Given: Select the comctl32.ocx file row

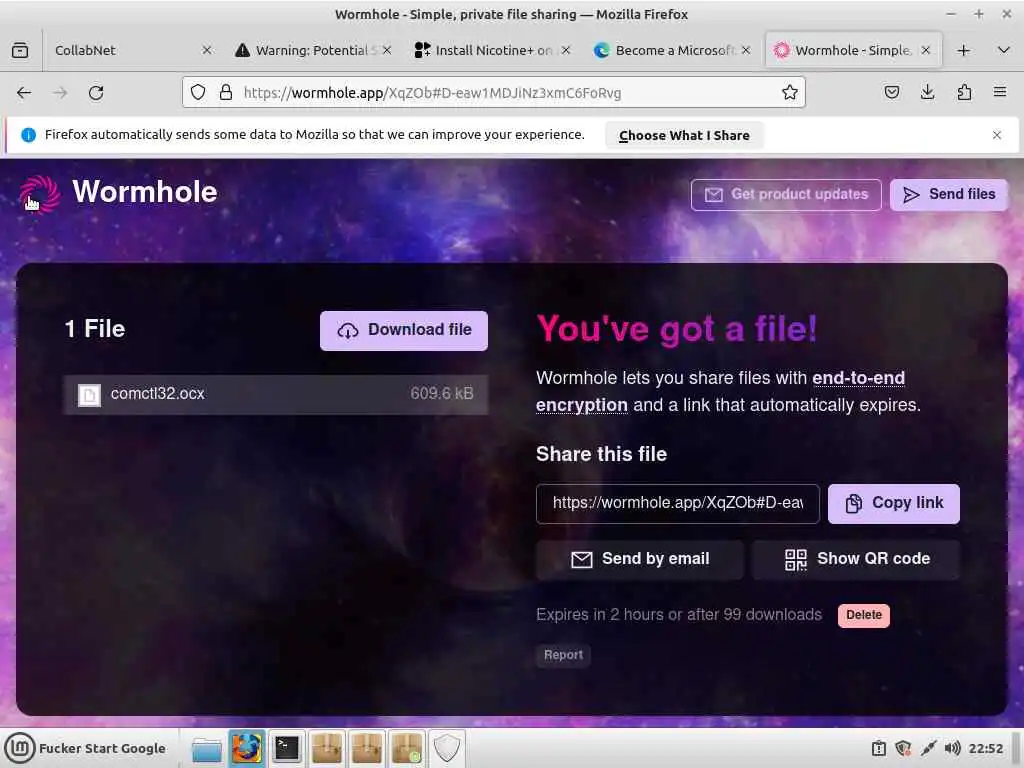Looking at the screenshot, I should [x=276, y=394].
